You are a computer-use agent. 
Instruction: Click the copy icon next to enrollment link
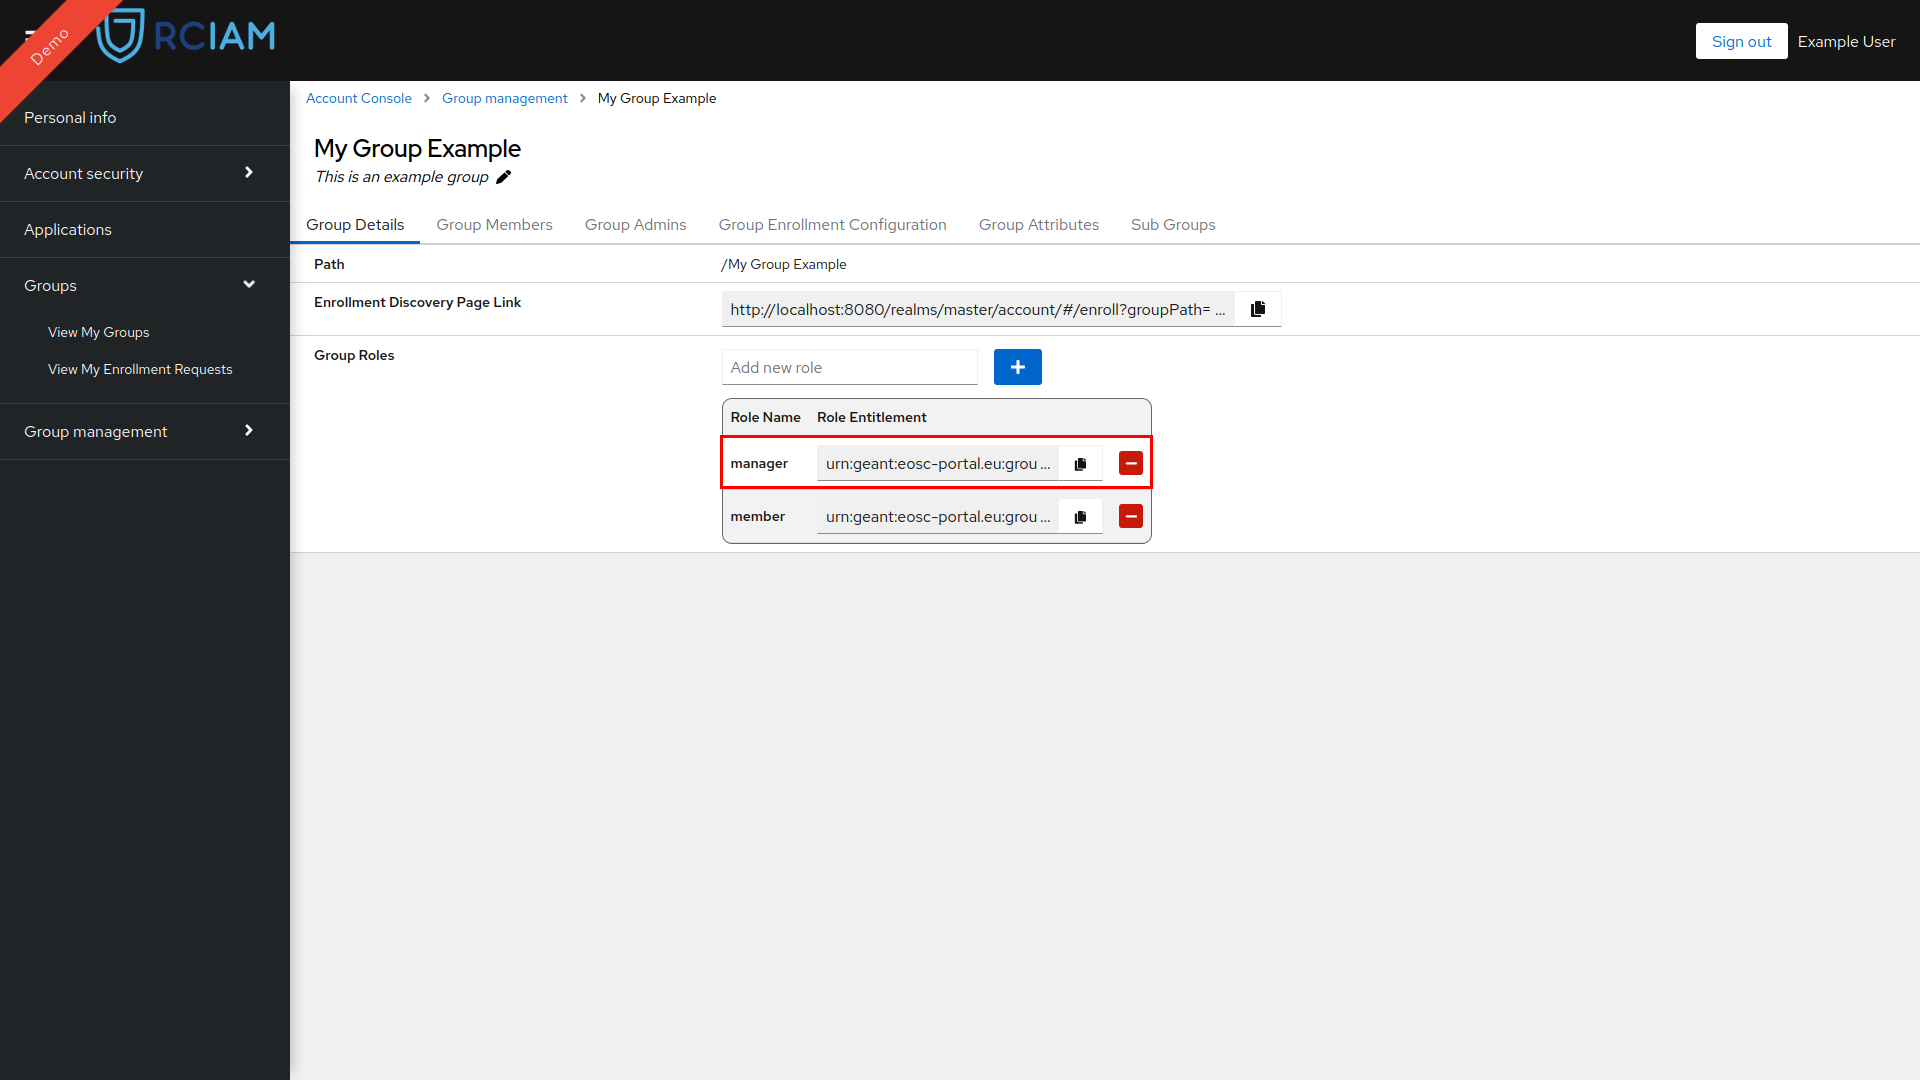tap(1258, 307)
